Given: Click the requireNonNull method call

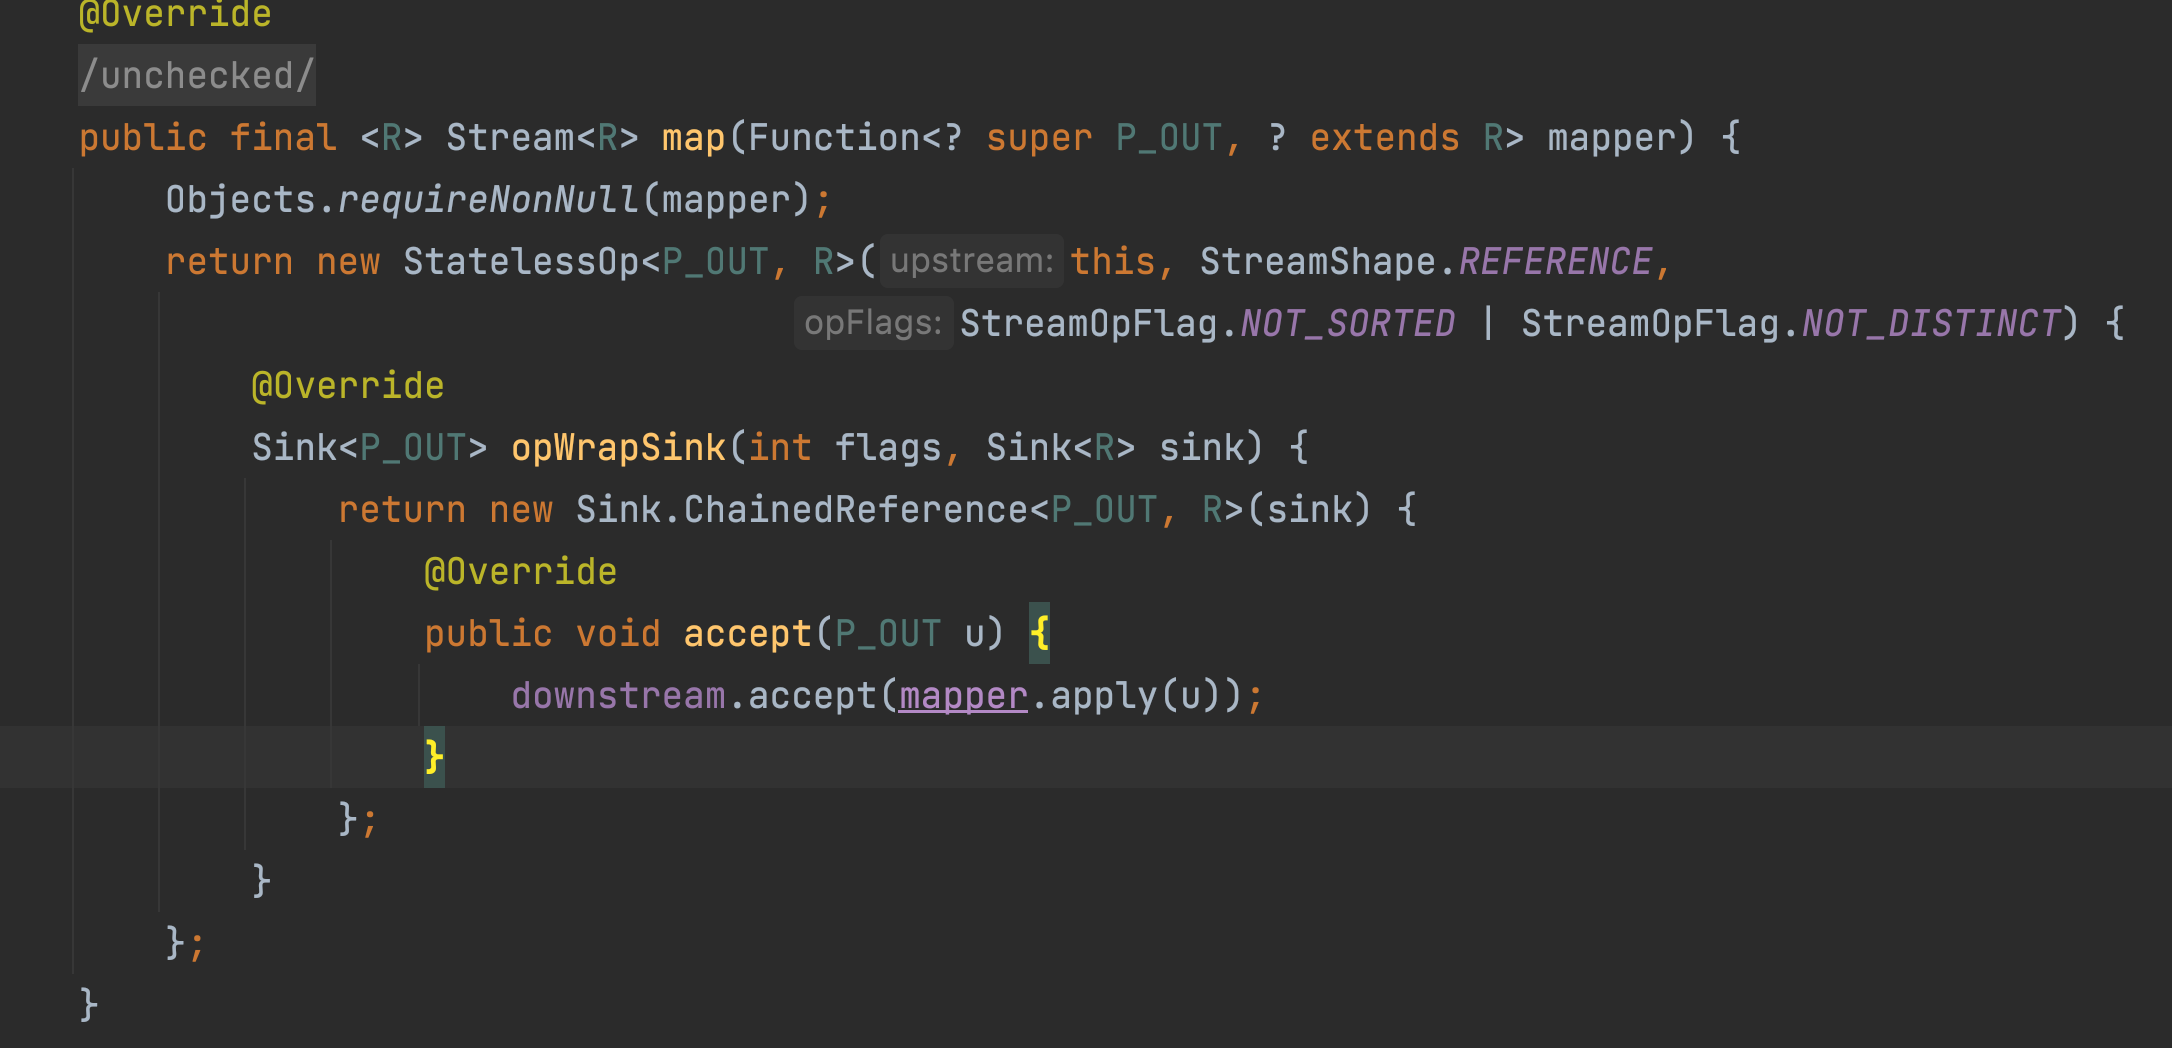Looking at the screenshot, I should 488,200.
